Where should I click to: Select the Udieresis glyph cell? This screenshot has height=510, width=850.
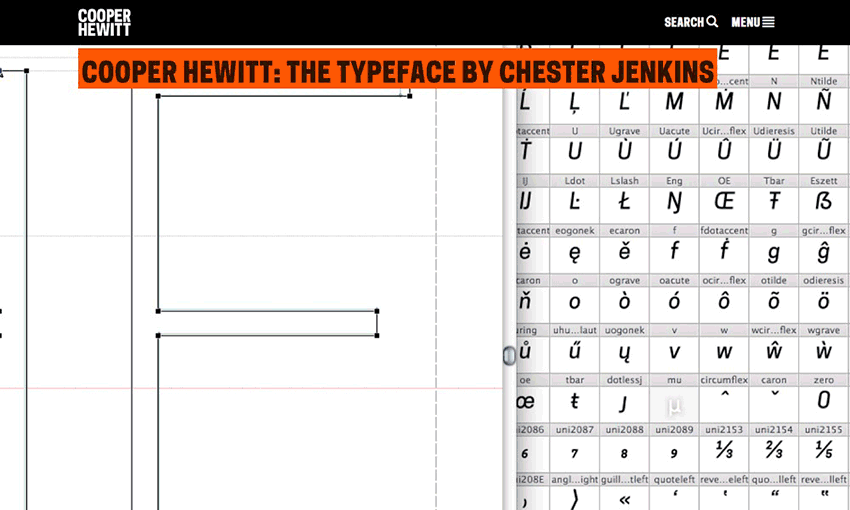pyautogui.click(x=774, y=151)
